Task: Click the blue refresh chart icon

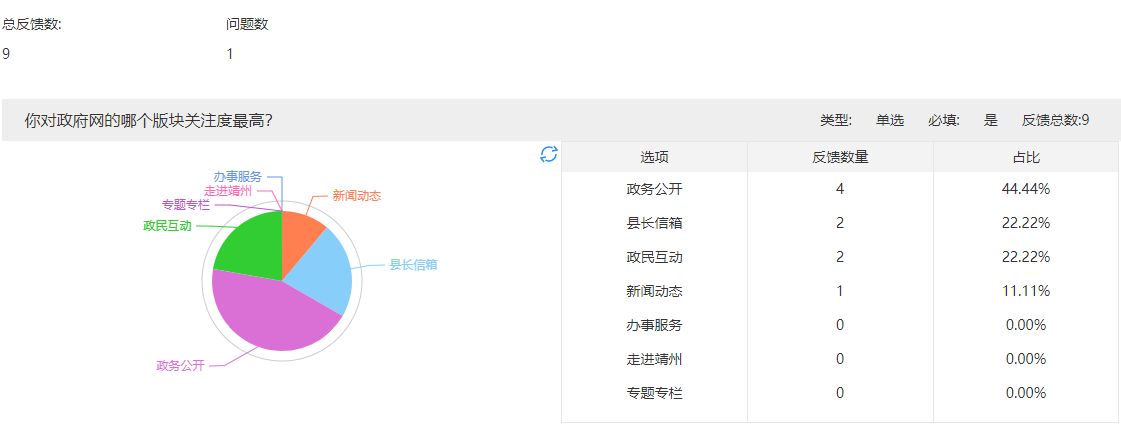Action: tap(548, 154)
